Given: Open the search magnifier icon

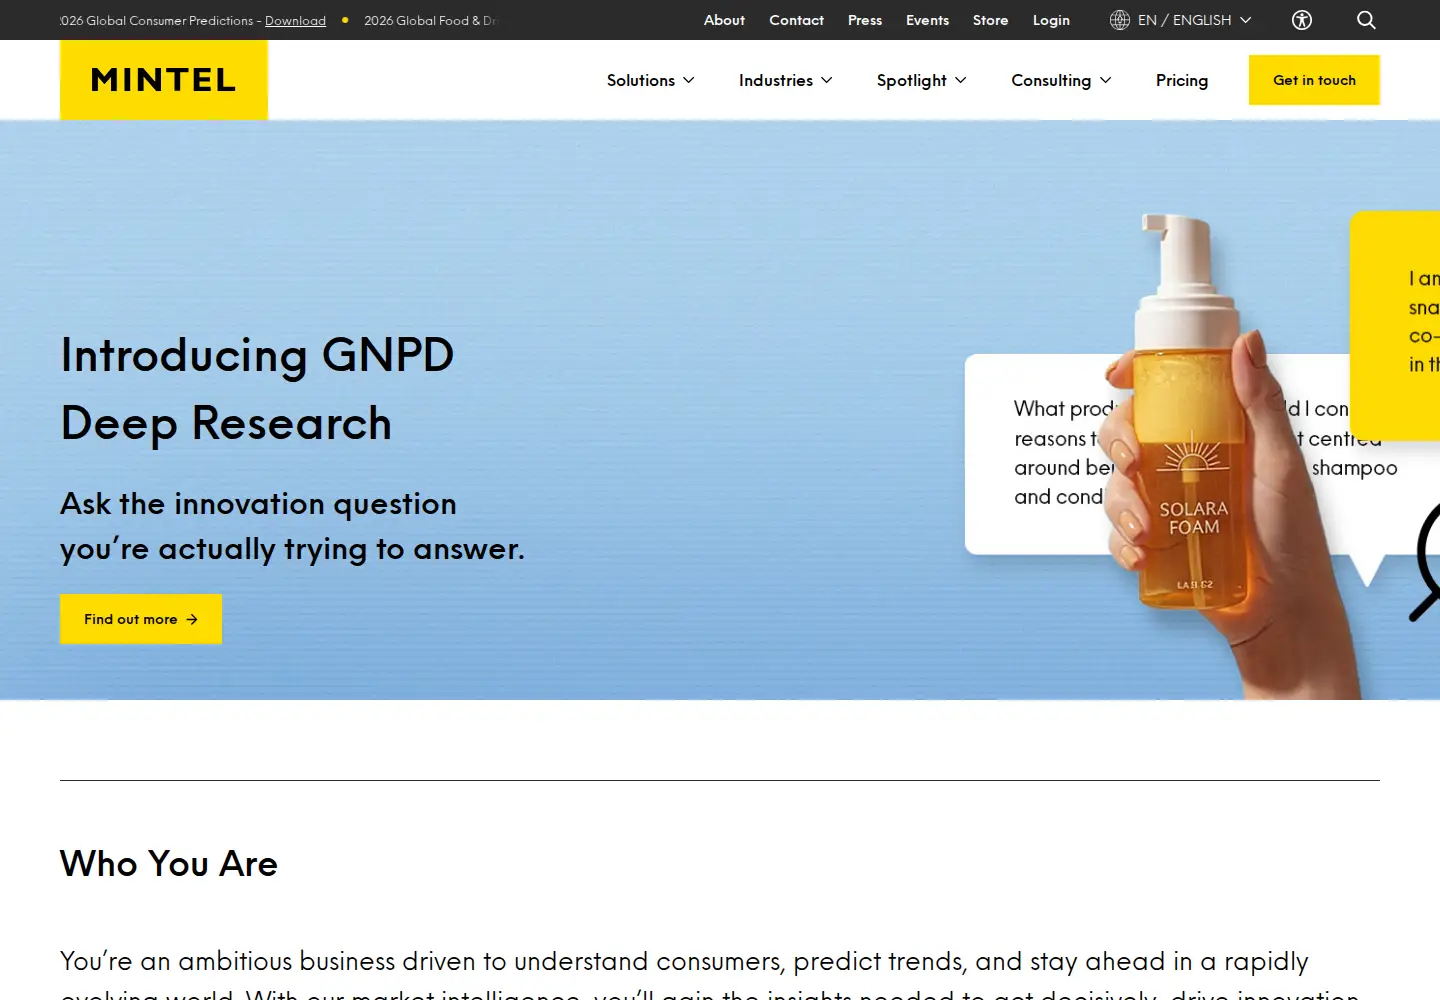Looking at the screenshot, I should [1366, 20].
